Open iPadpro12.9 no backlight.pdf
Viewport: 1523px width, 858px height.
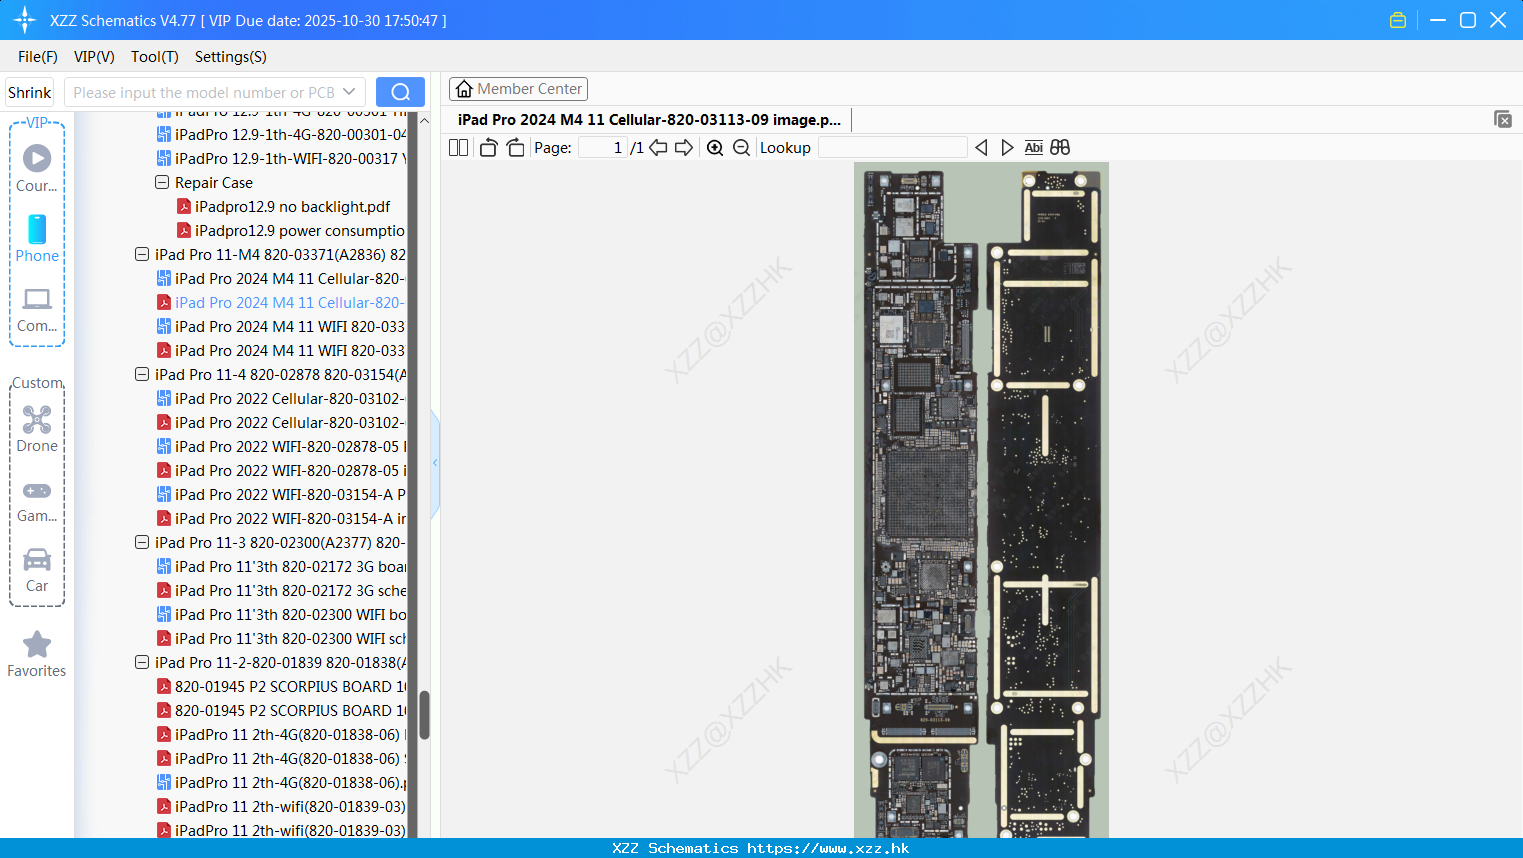pyautogui.click(x=292, y=206)
